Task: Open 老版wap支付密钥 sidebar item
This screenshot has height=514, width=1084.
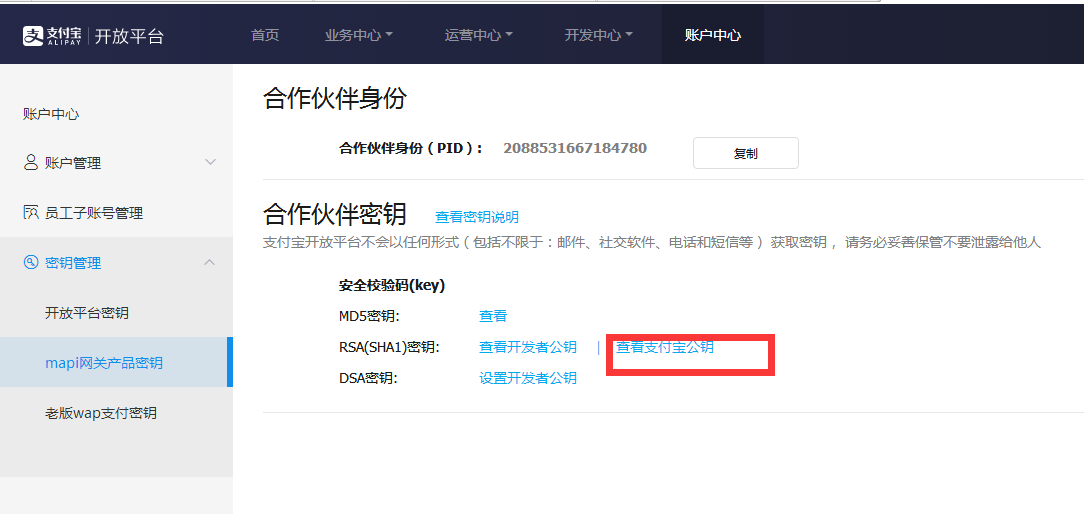Action: [101, 413]
